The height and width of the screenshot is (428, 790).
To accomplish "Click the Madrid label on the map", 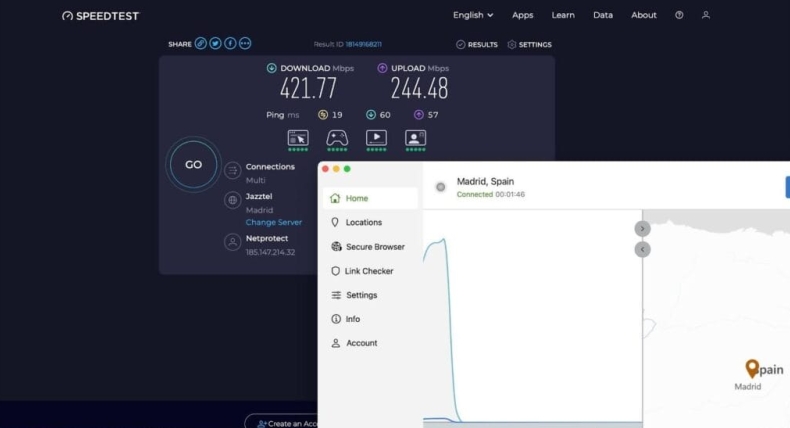I will [748, 387].
